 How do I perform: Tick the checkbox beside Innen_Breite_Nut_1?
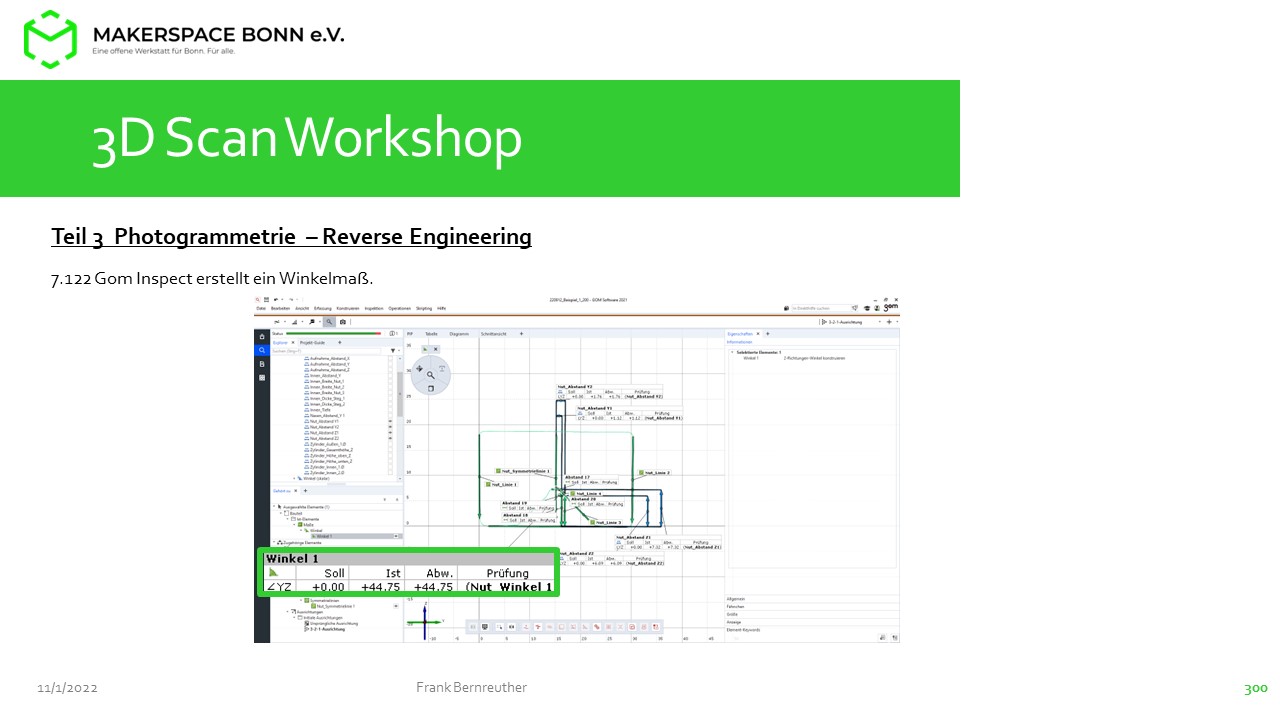point(390,381)
